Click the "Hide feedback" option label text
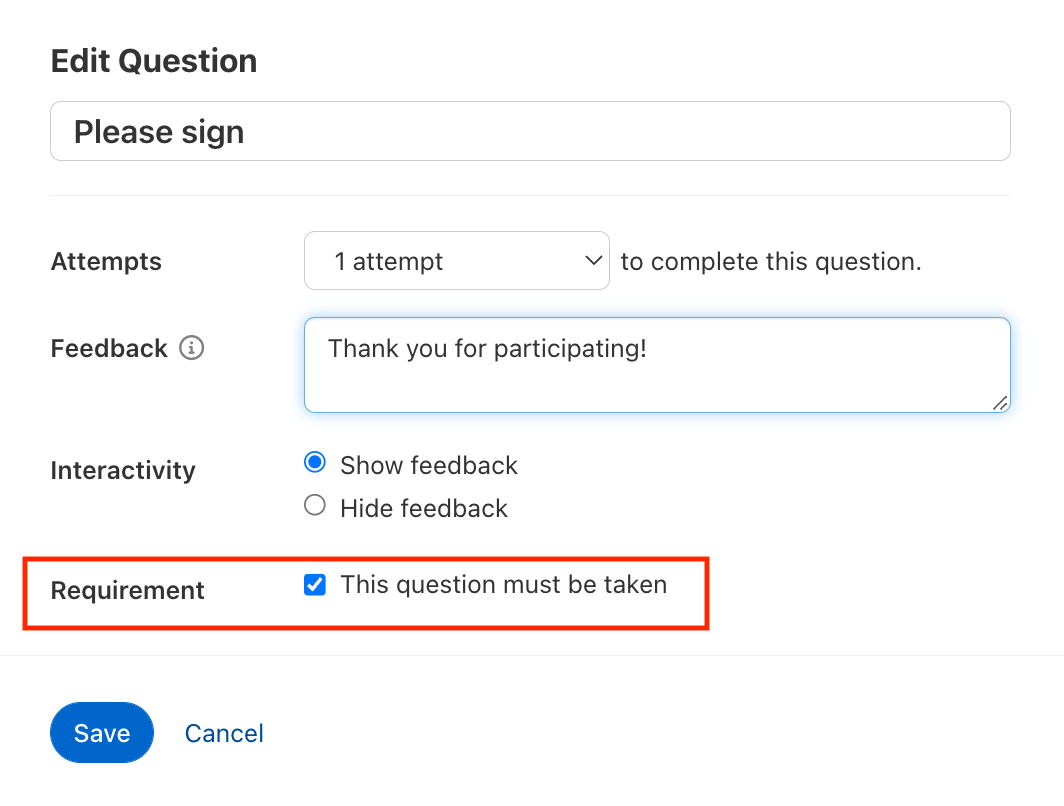This screenshot has height=806, width=1064. (x=424, y=509)
